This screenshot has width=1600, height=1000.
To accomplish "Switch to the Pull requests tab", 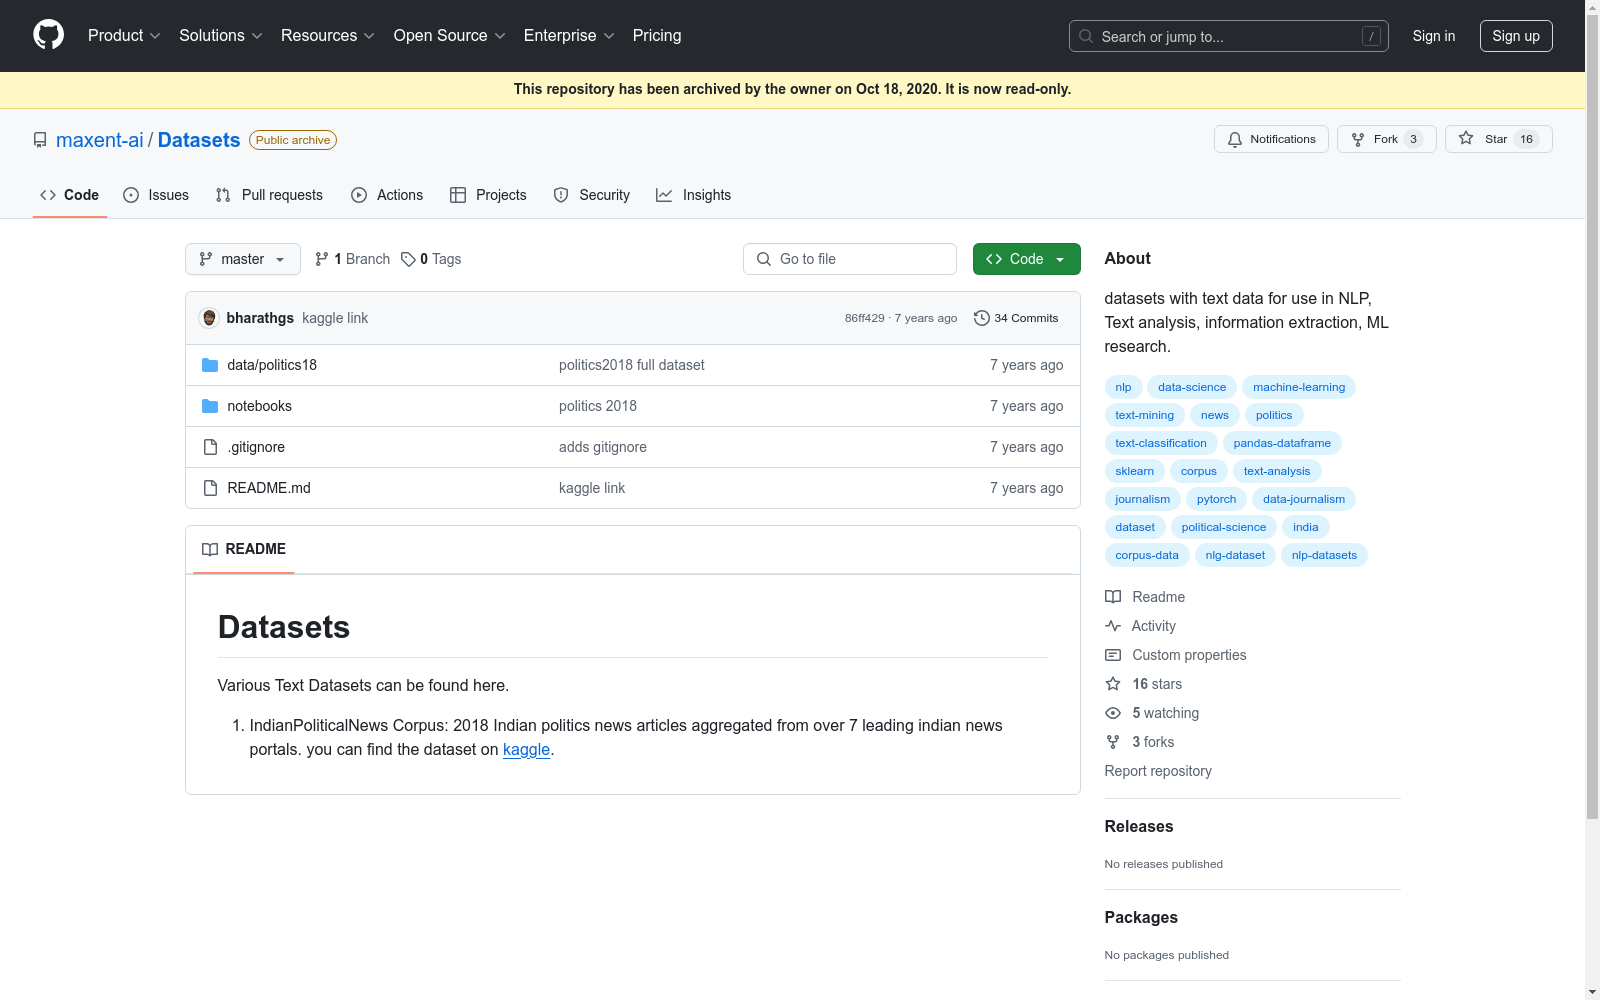I will (269, 195).
